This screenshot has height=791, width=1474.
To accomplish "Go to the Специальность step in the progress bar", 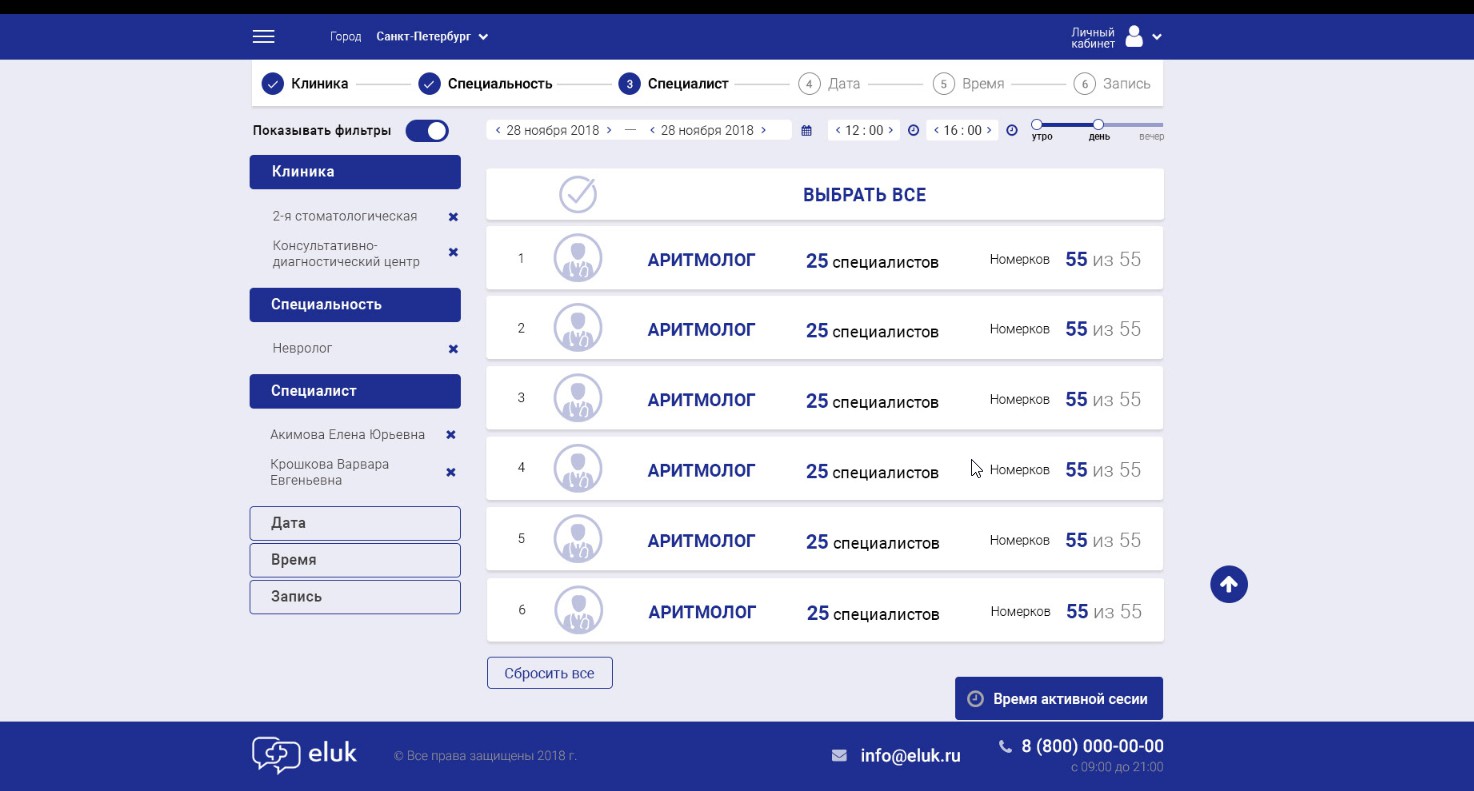I will pyautogui.click(x=485, y=84).
